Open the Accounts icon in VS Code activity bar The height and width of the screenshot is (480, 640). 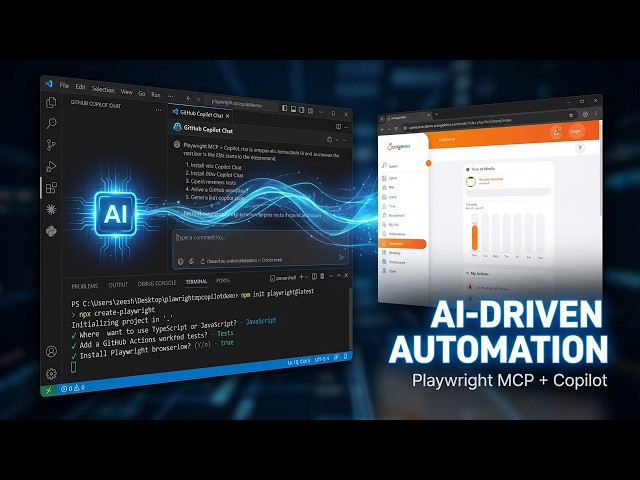point(51,351)
